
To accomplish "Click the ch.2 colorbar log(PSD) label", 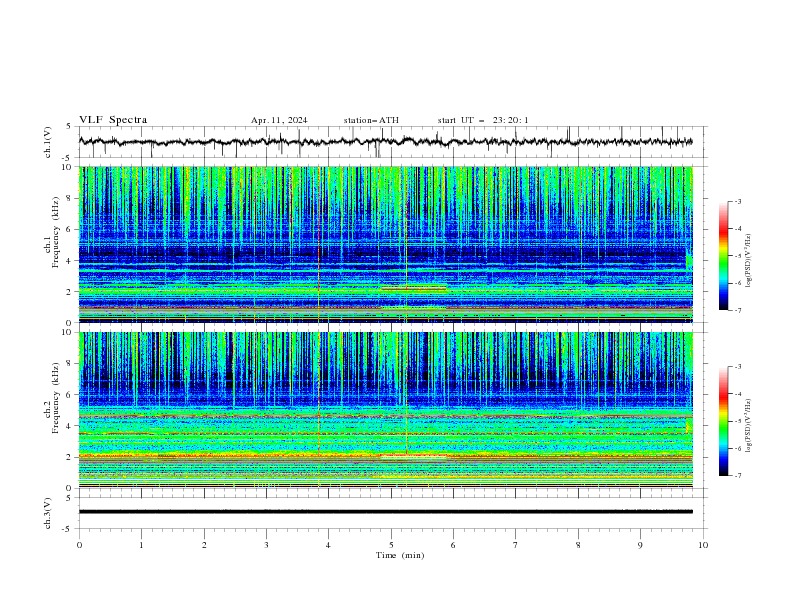I will point(749,426).
